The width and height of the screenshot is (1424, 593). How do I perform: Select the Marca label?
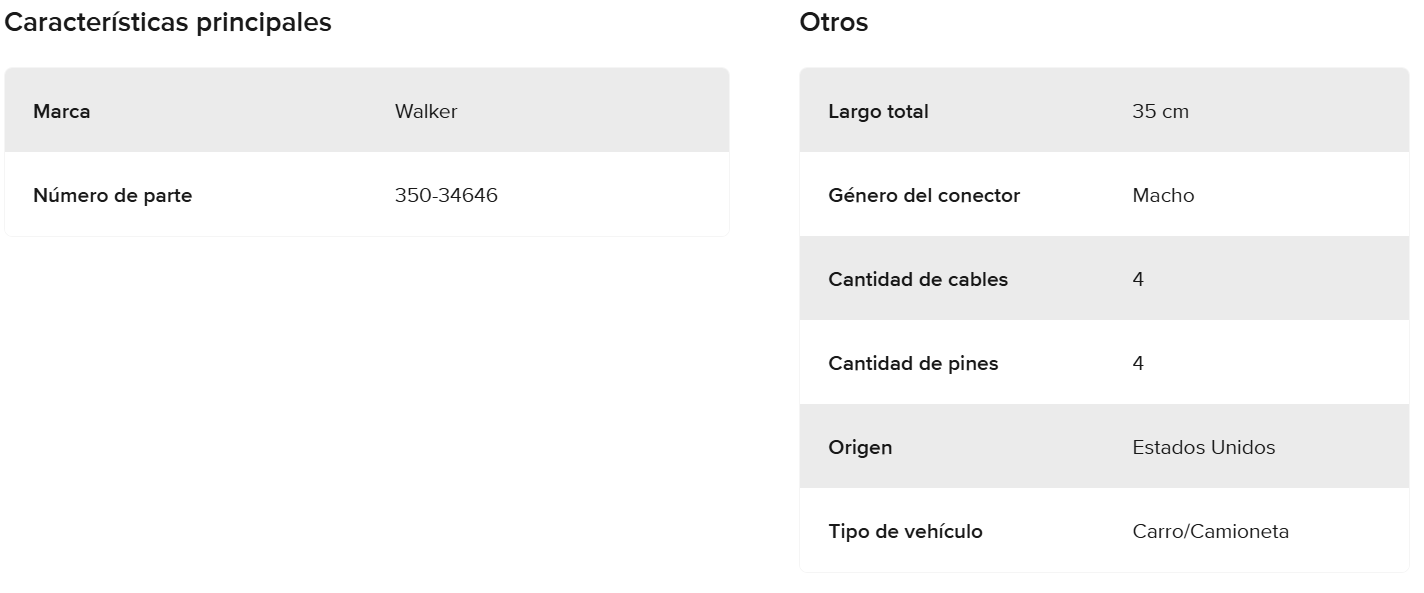(62, 111)
